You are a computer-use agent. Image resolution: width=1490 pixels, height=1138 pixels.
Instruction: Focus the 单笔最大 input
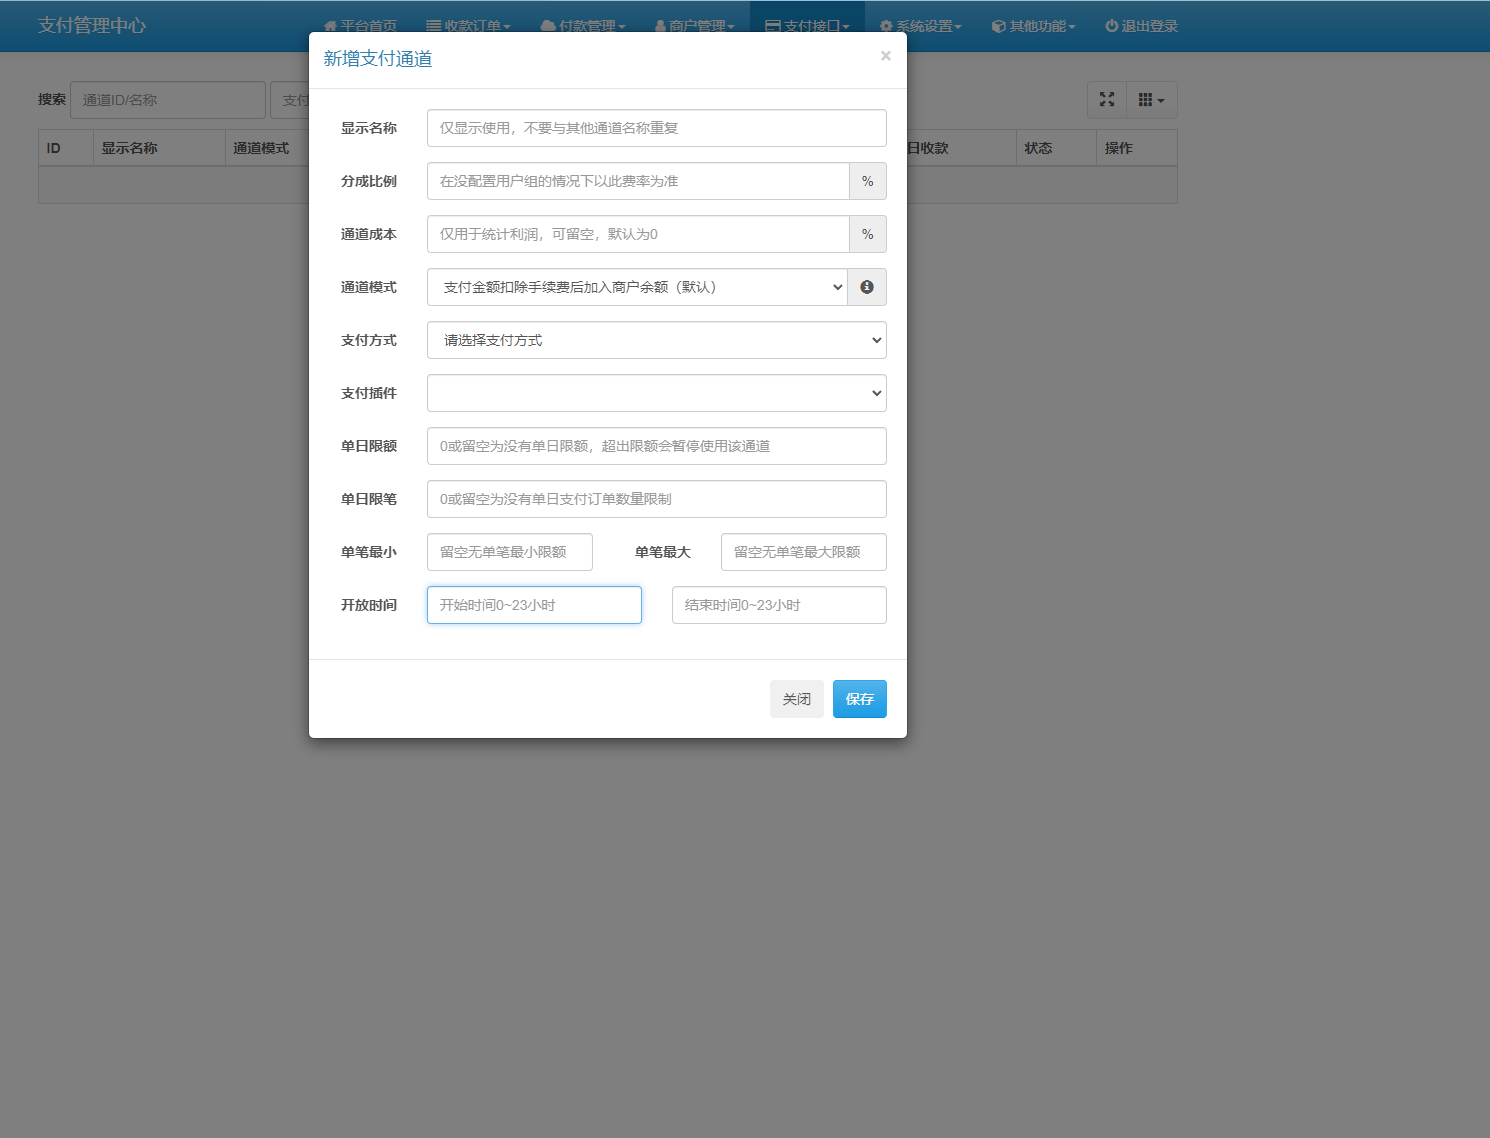coord(803,552)
